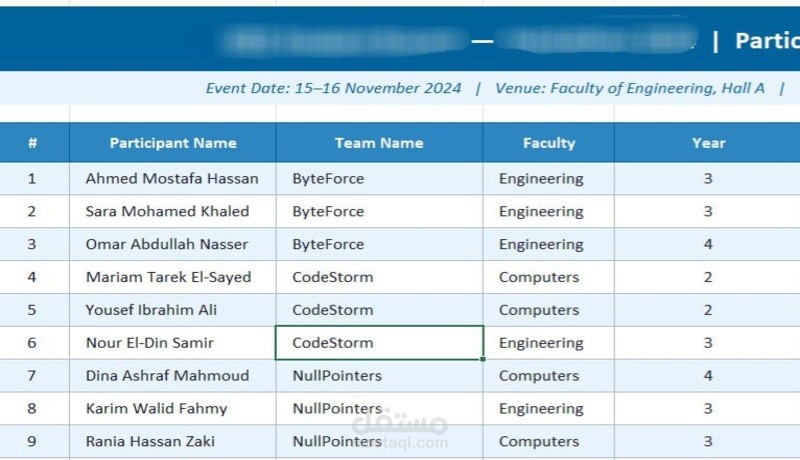Screen dimensions: 800x460
Task: Select the Venue text in the subtitle row
Action: (x=630, y=88)
